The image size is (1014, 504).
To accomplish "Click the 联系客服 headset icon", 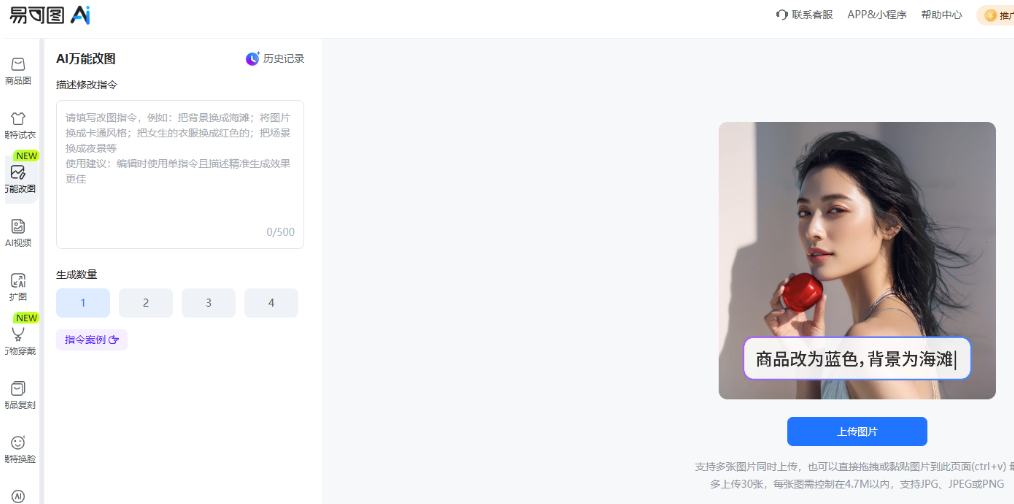I will [x=781, y=15].
